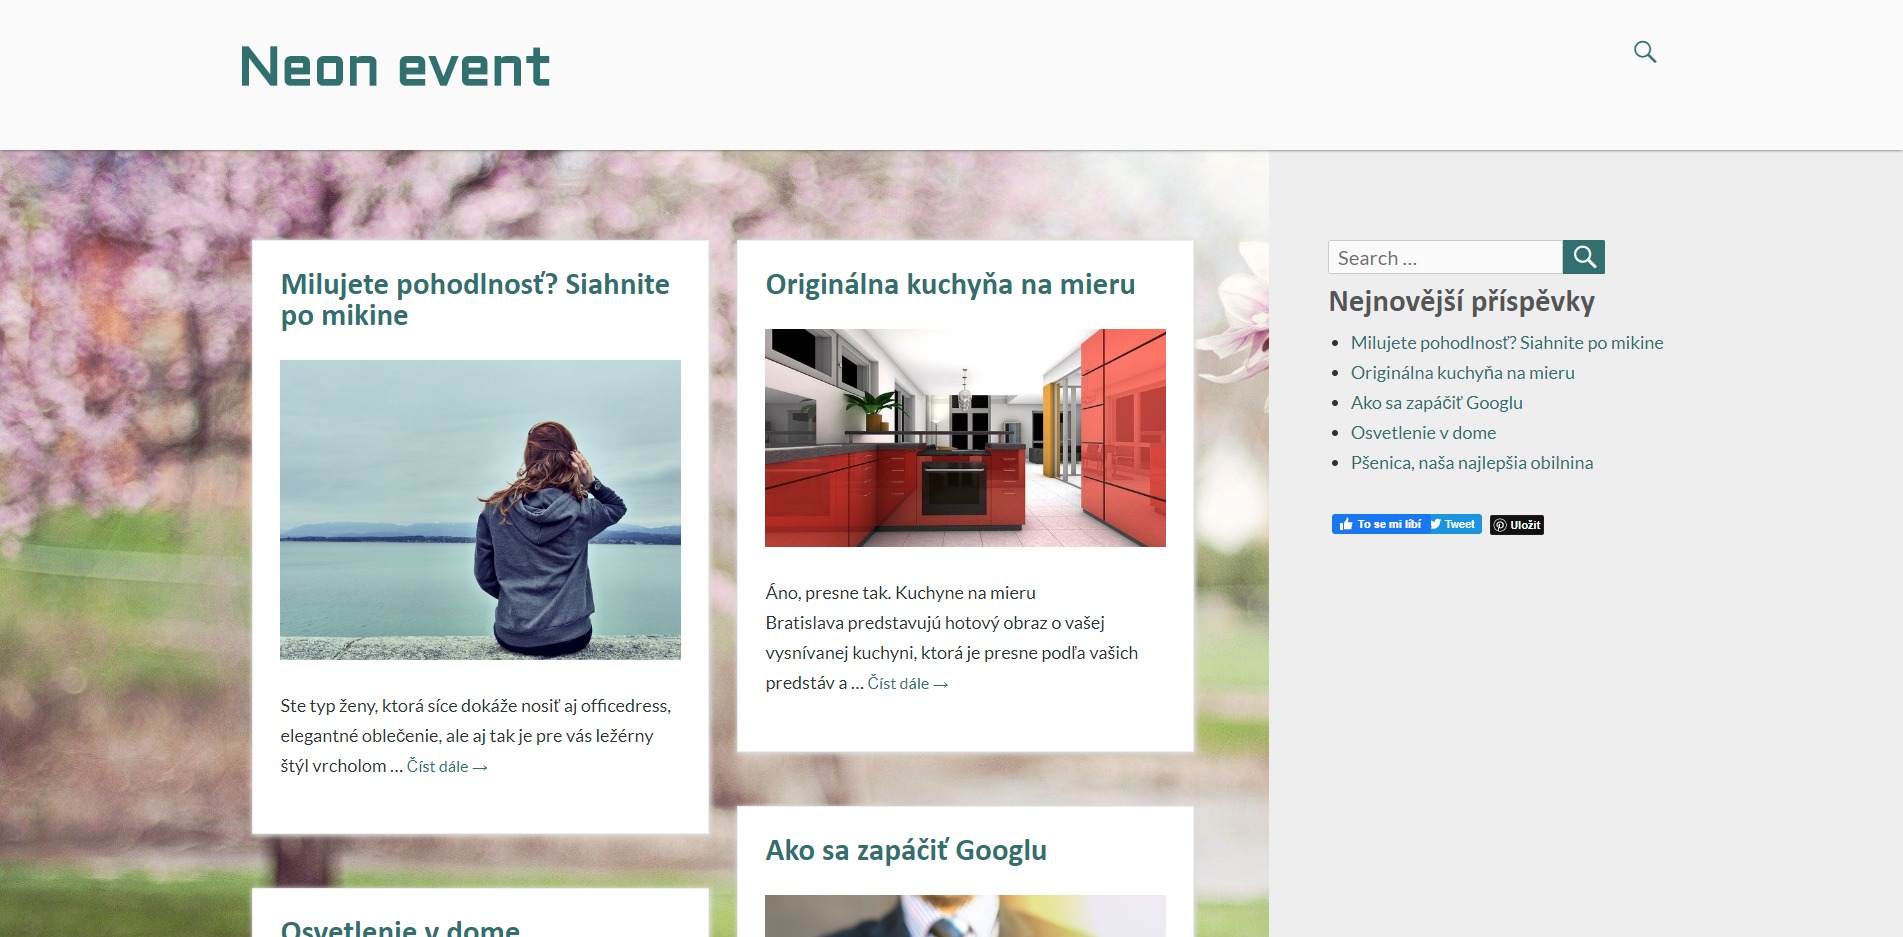Screen dimensions: 1903x937
Task: Open post title Osvetlenie v dome
Action: click(x=400, y=927)
